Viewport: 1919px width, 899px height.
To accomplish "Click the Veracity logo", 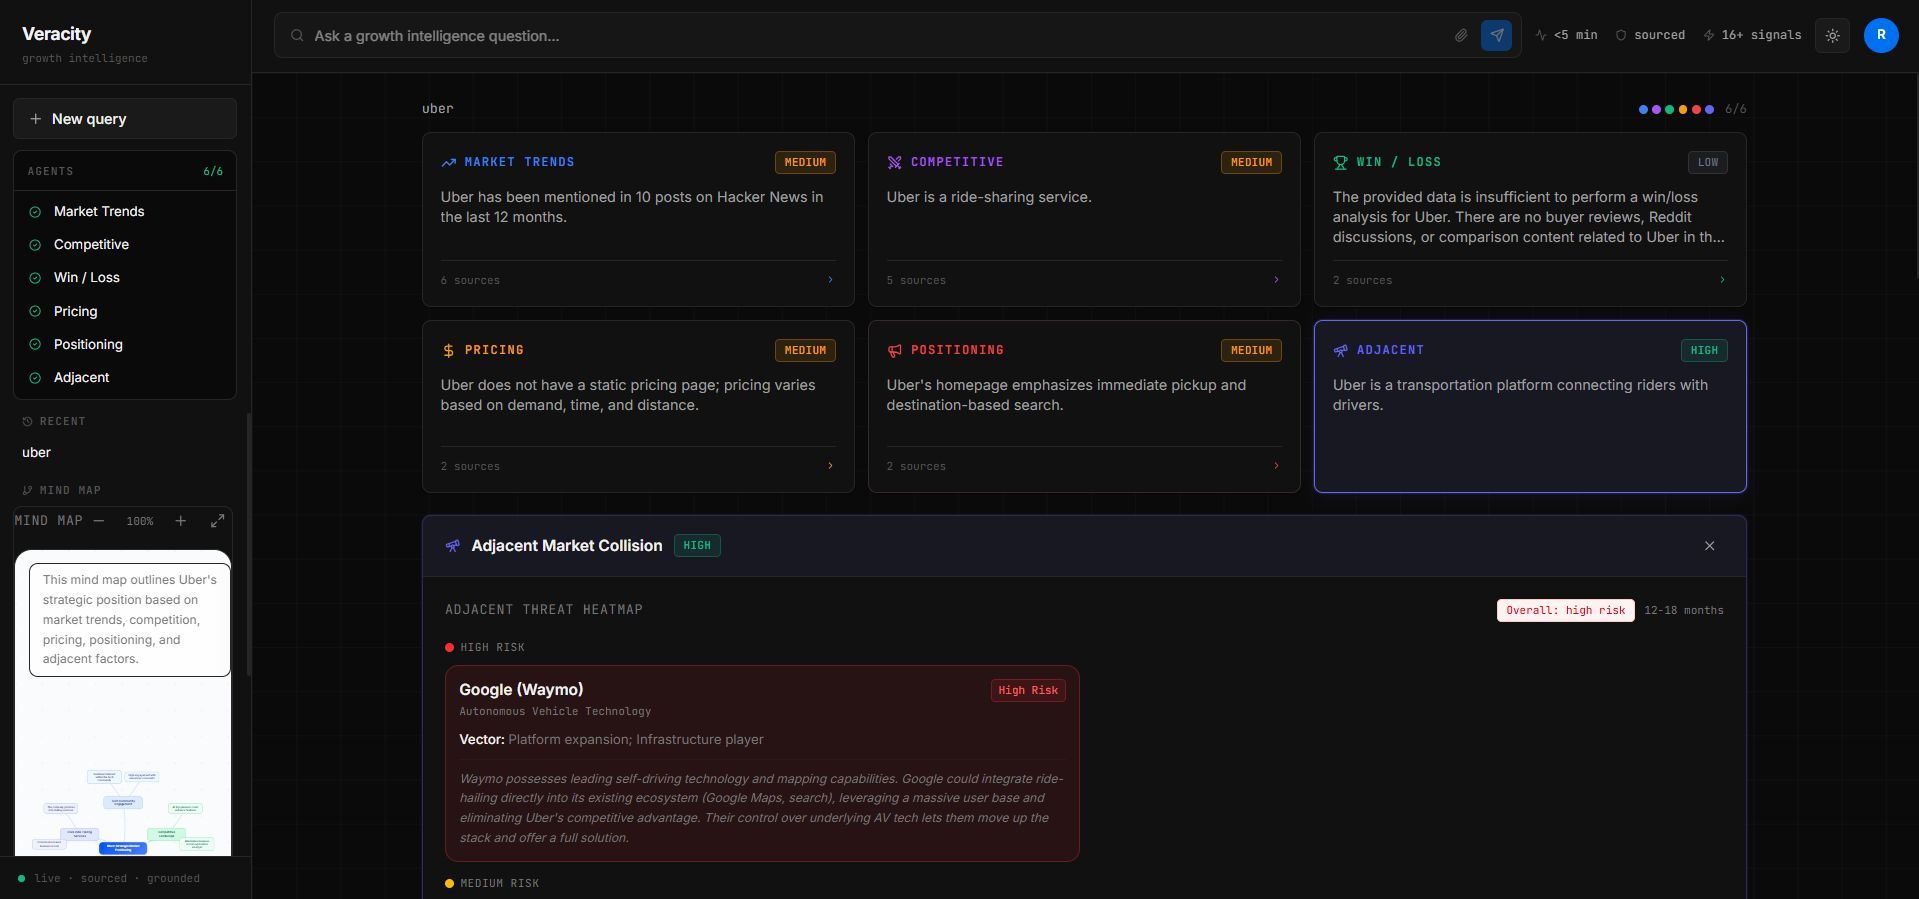I will coord(57,34).
